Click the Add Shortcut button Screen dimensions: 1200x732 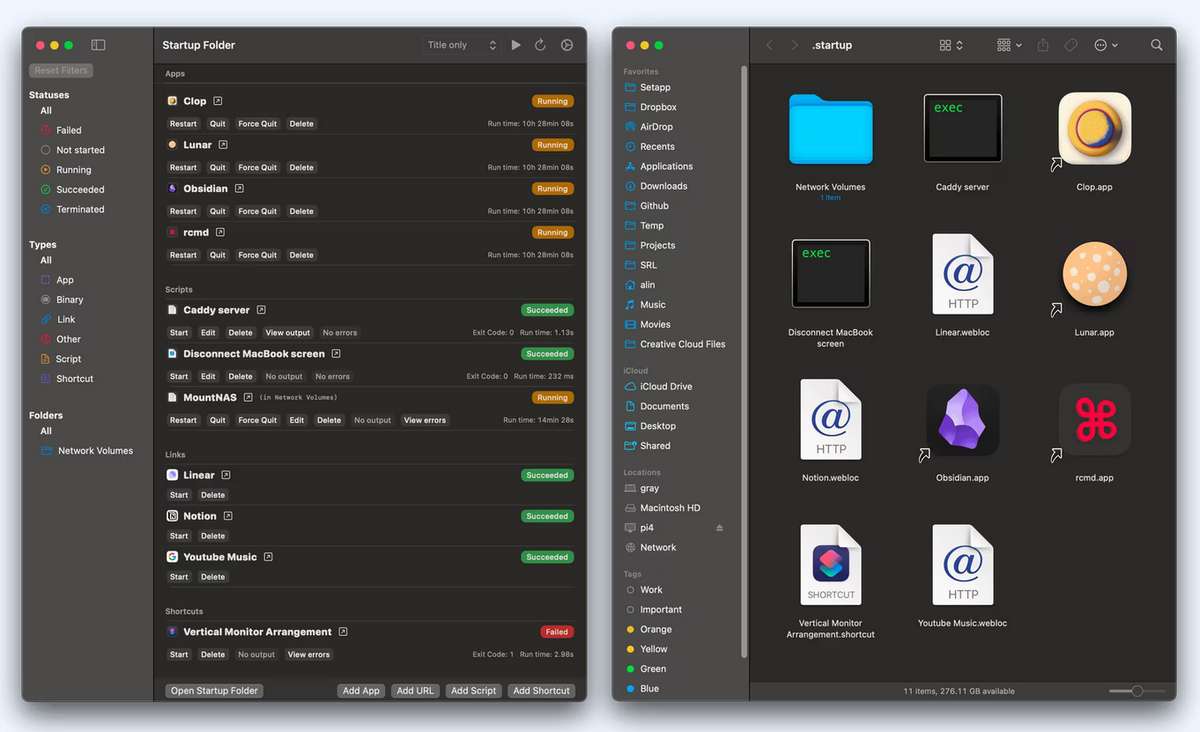pos(541,691)
